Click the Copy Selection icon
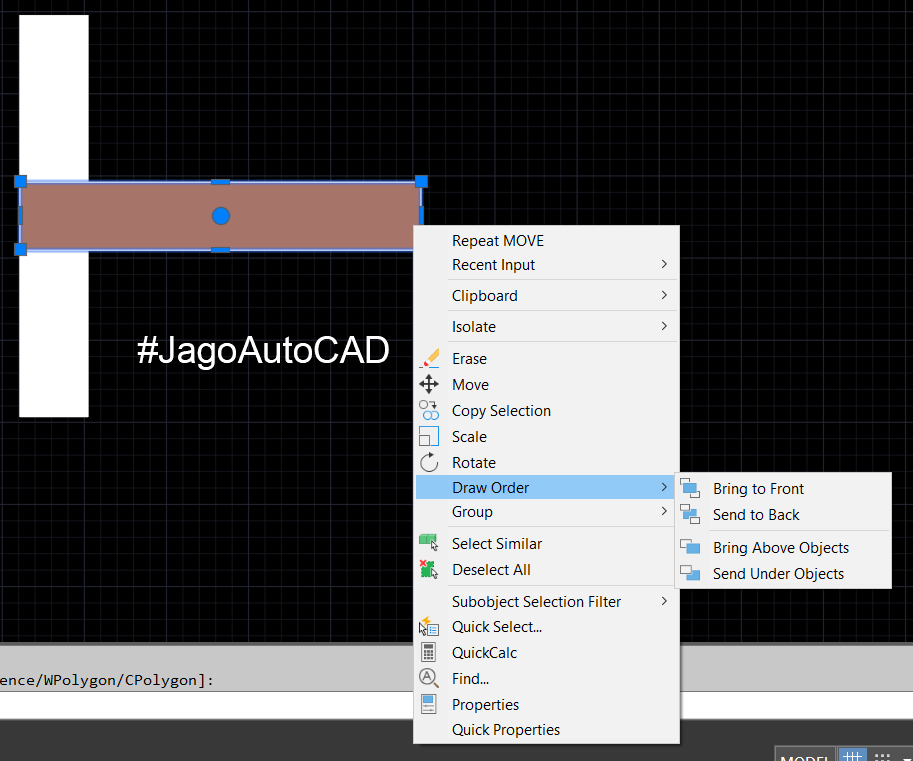This screenshot has width=913, height=761. point(427,410)
